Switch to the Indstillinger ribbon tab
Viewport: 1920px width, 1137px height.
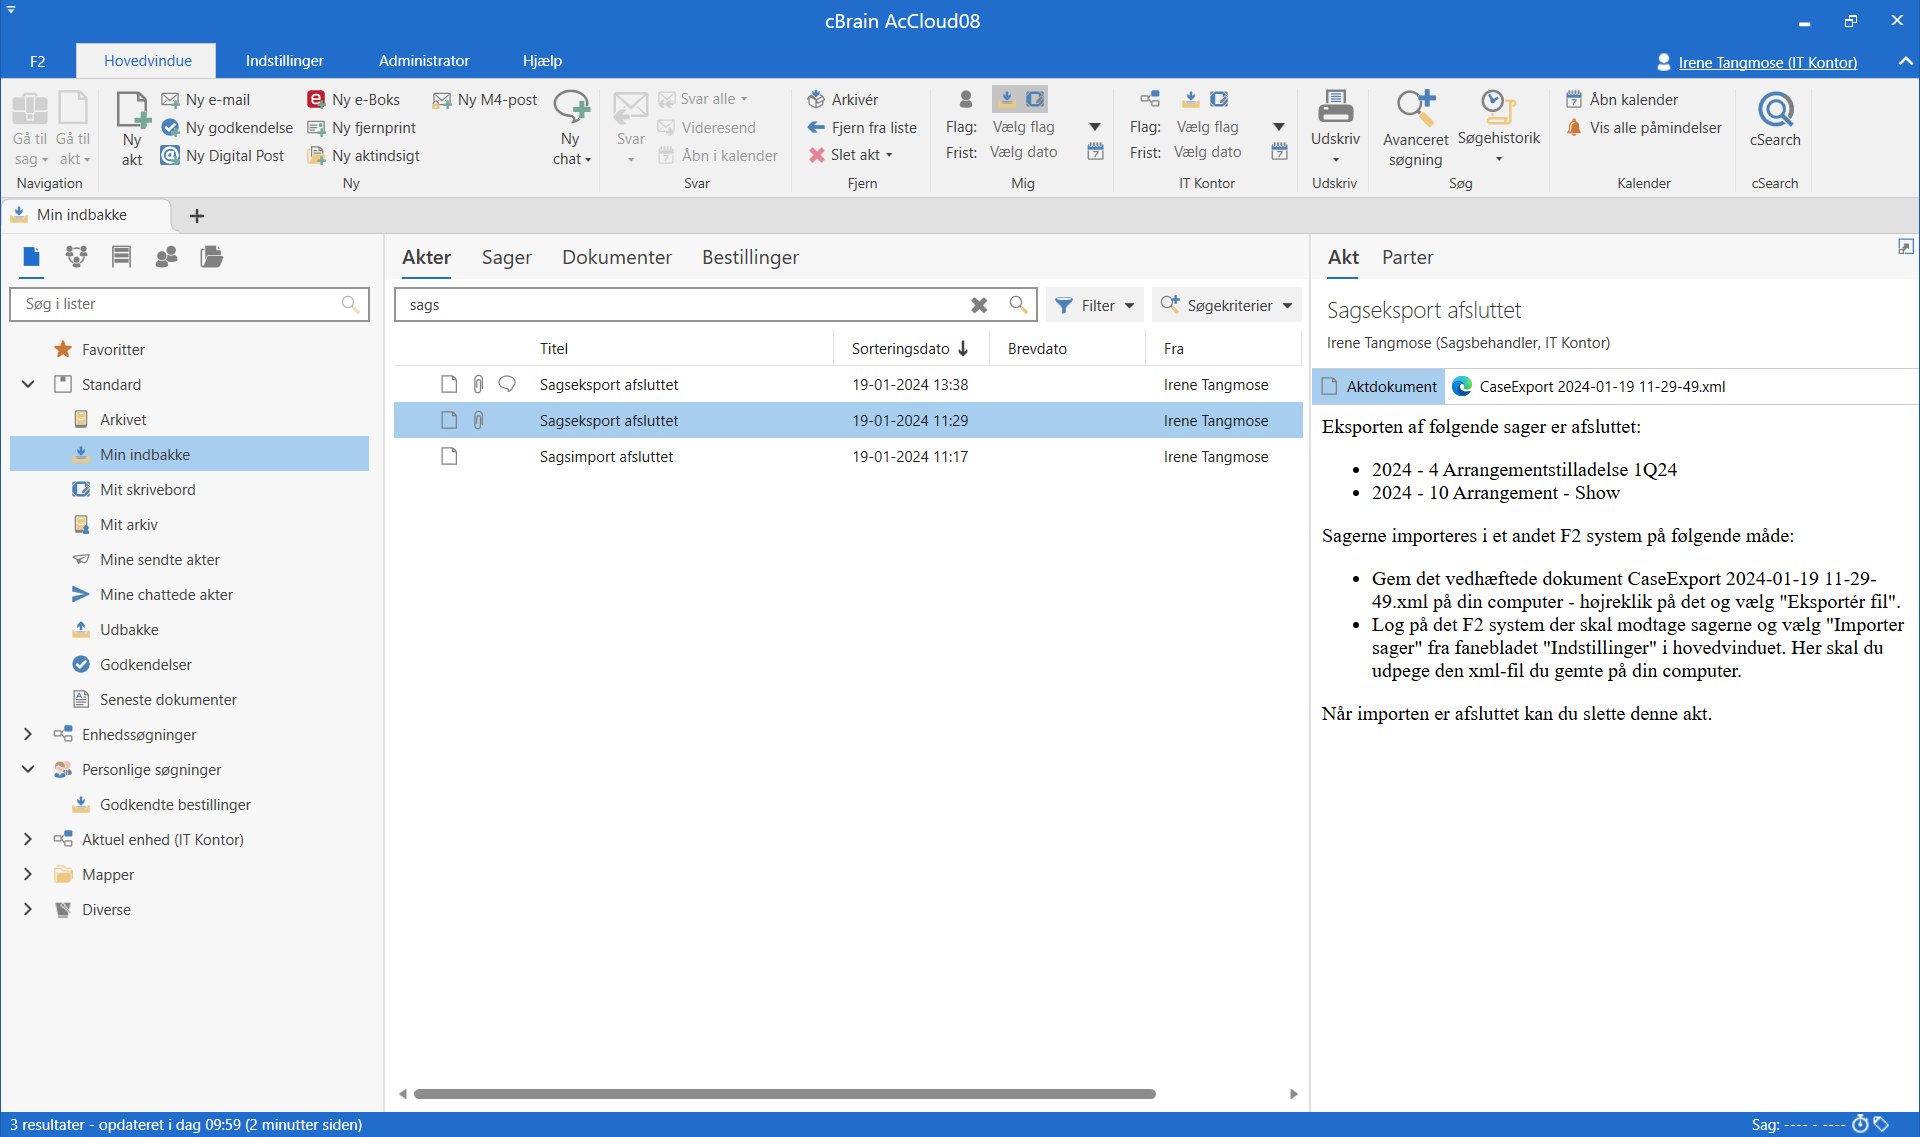tap(284, 61)
